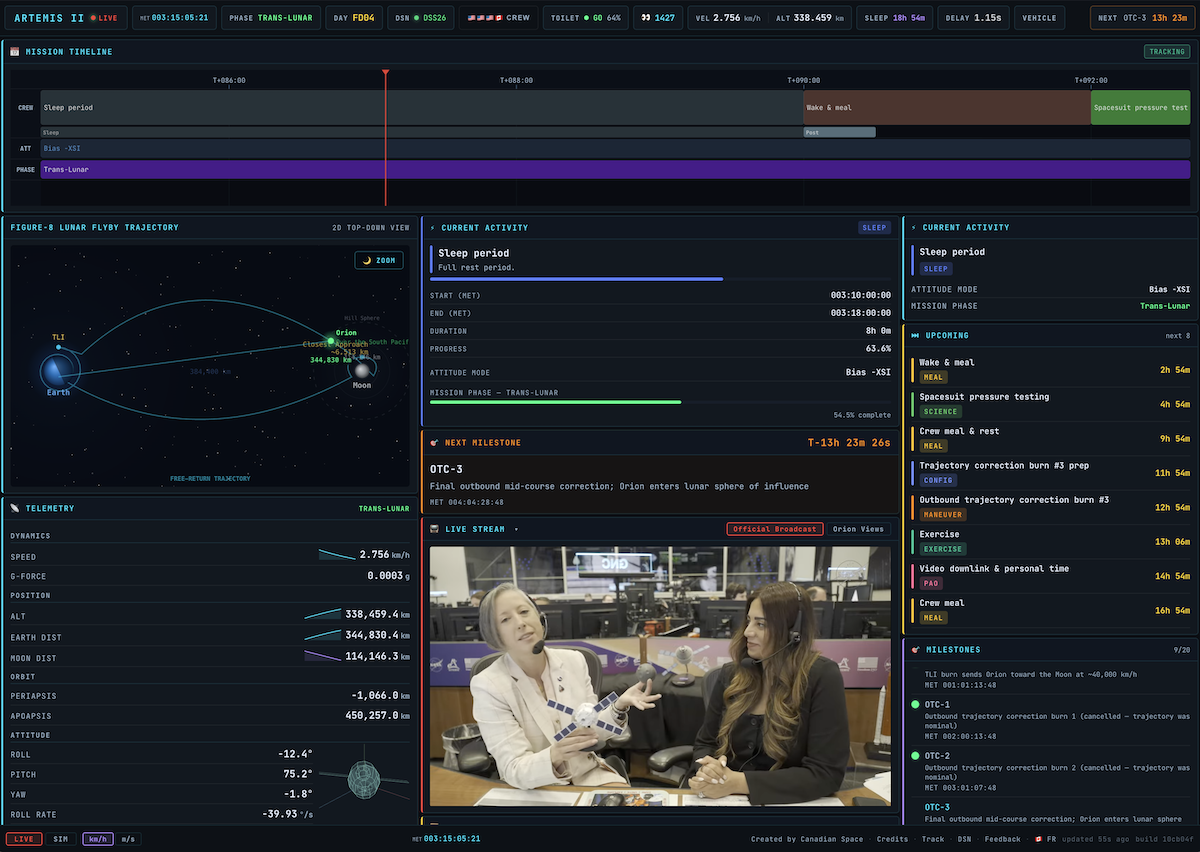Click the SLEEP badge in Current Activity
Image resolution: width=1200 pixels, height=852 pixels.
[874, 227]
